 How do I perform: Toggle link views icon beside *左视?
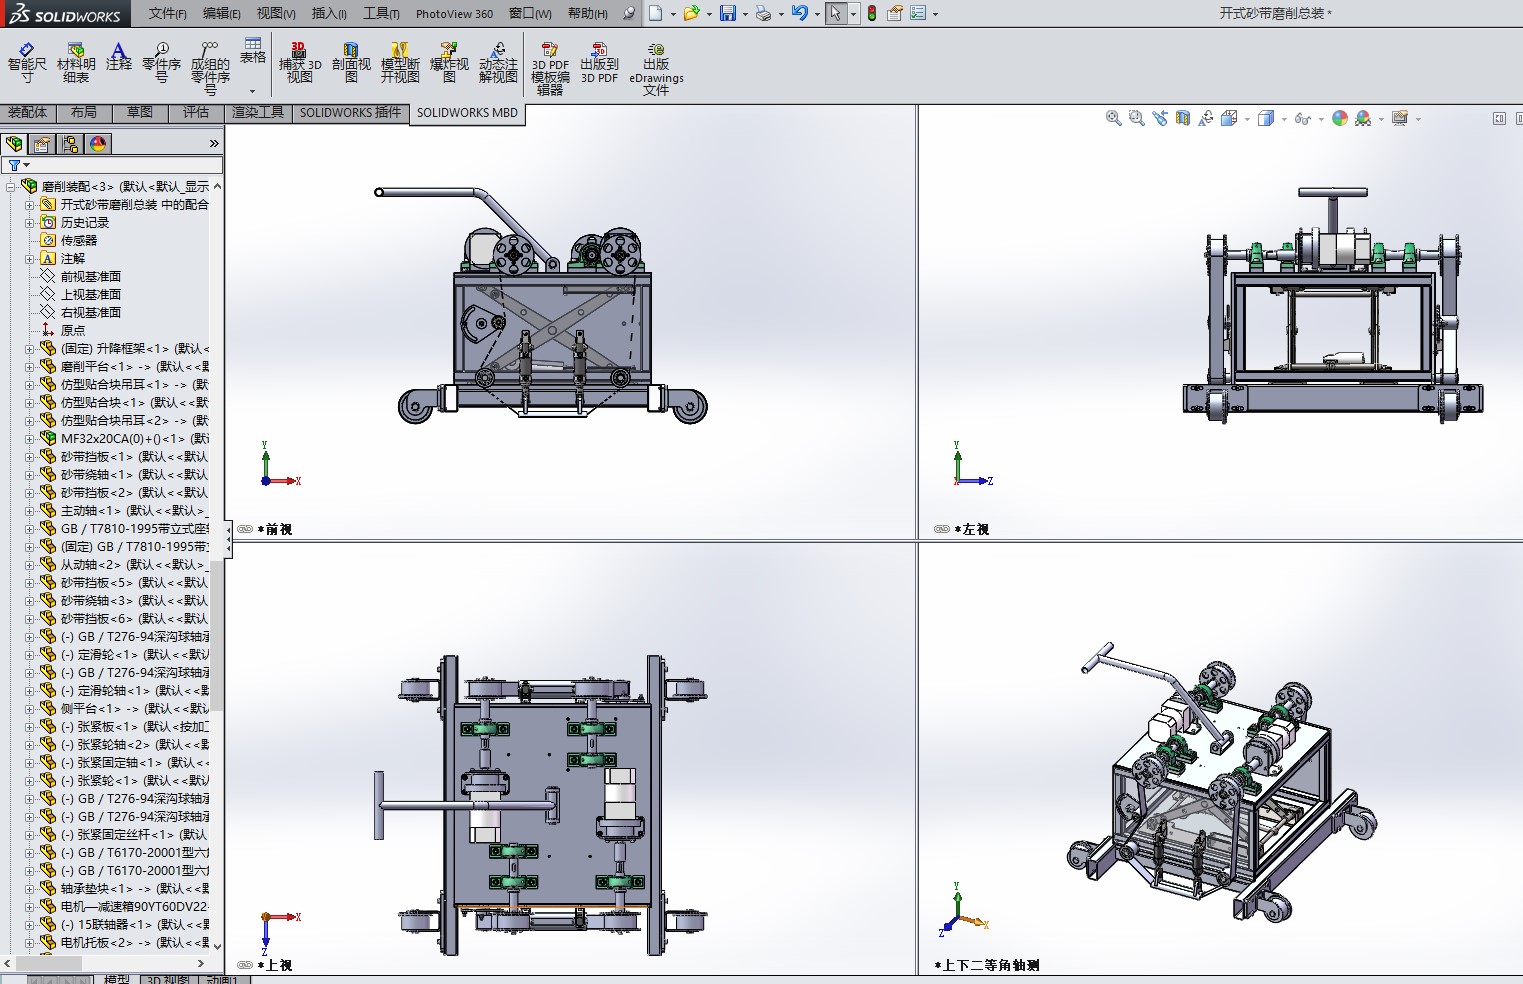point(941,529)
